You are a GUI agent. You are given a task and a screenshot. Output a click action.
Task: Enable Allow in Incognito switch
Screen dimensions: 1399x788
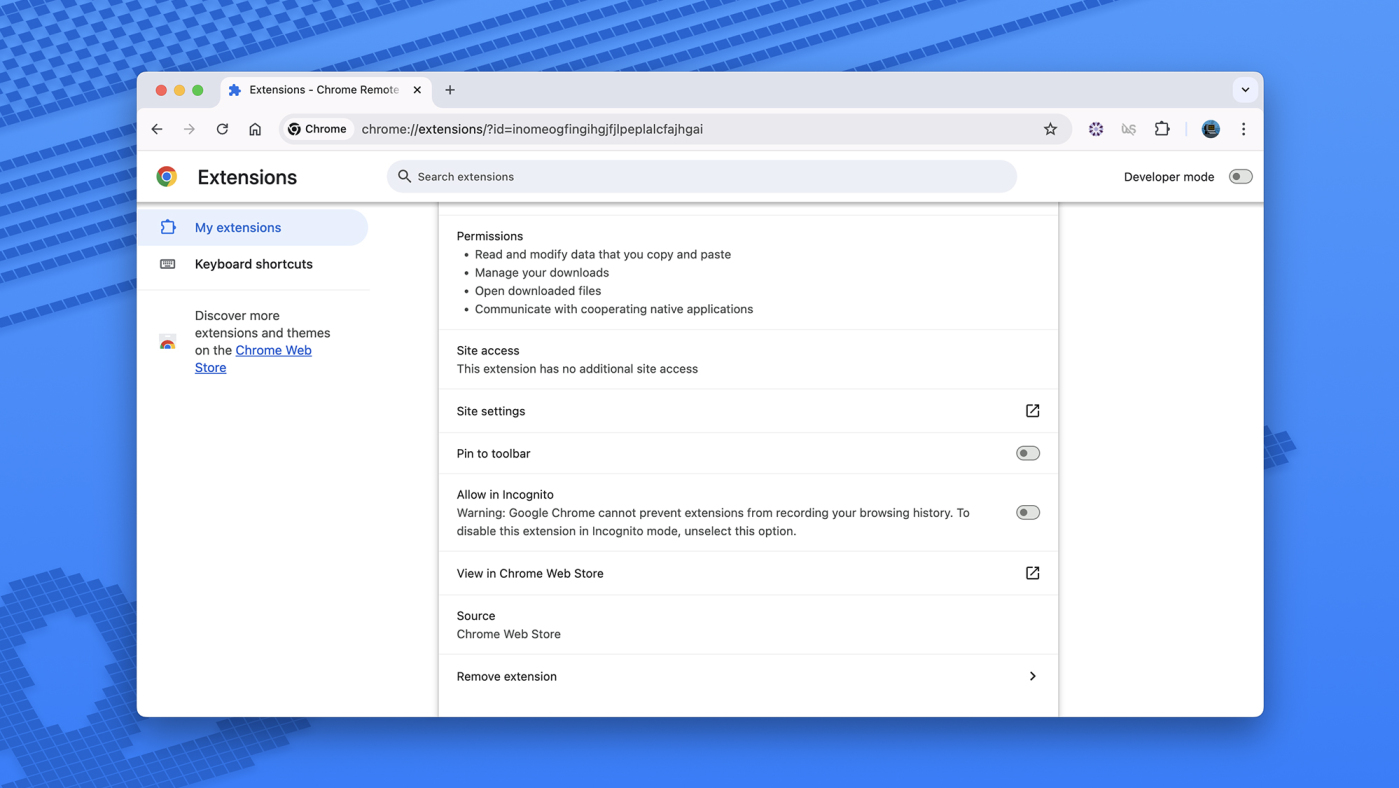1027,512
